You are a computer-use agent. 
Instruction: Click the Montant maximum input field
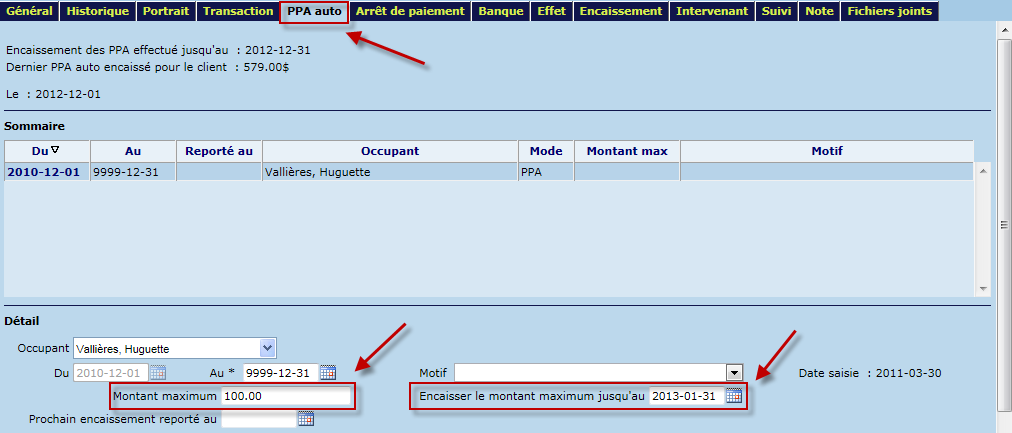pyautogui.click(x=286, y=397)
